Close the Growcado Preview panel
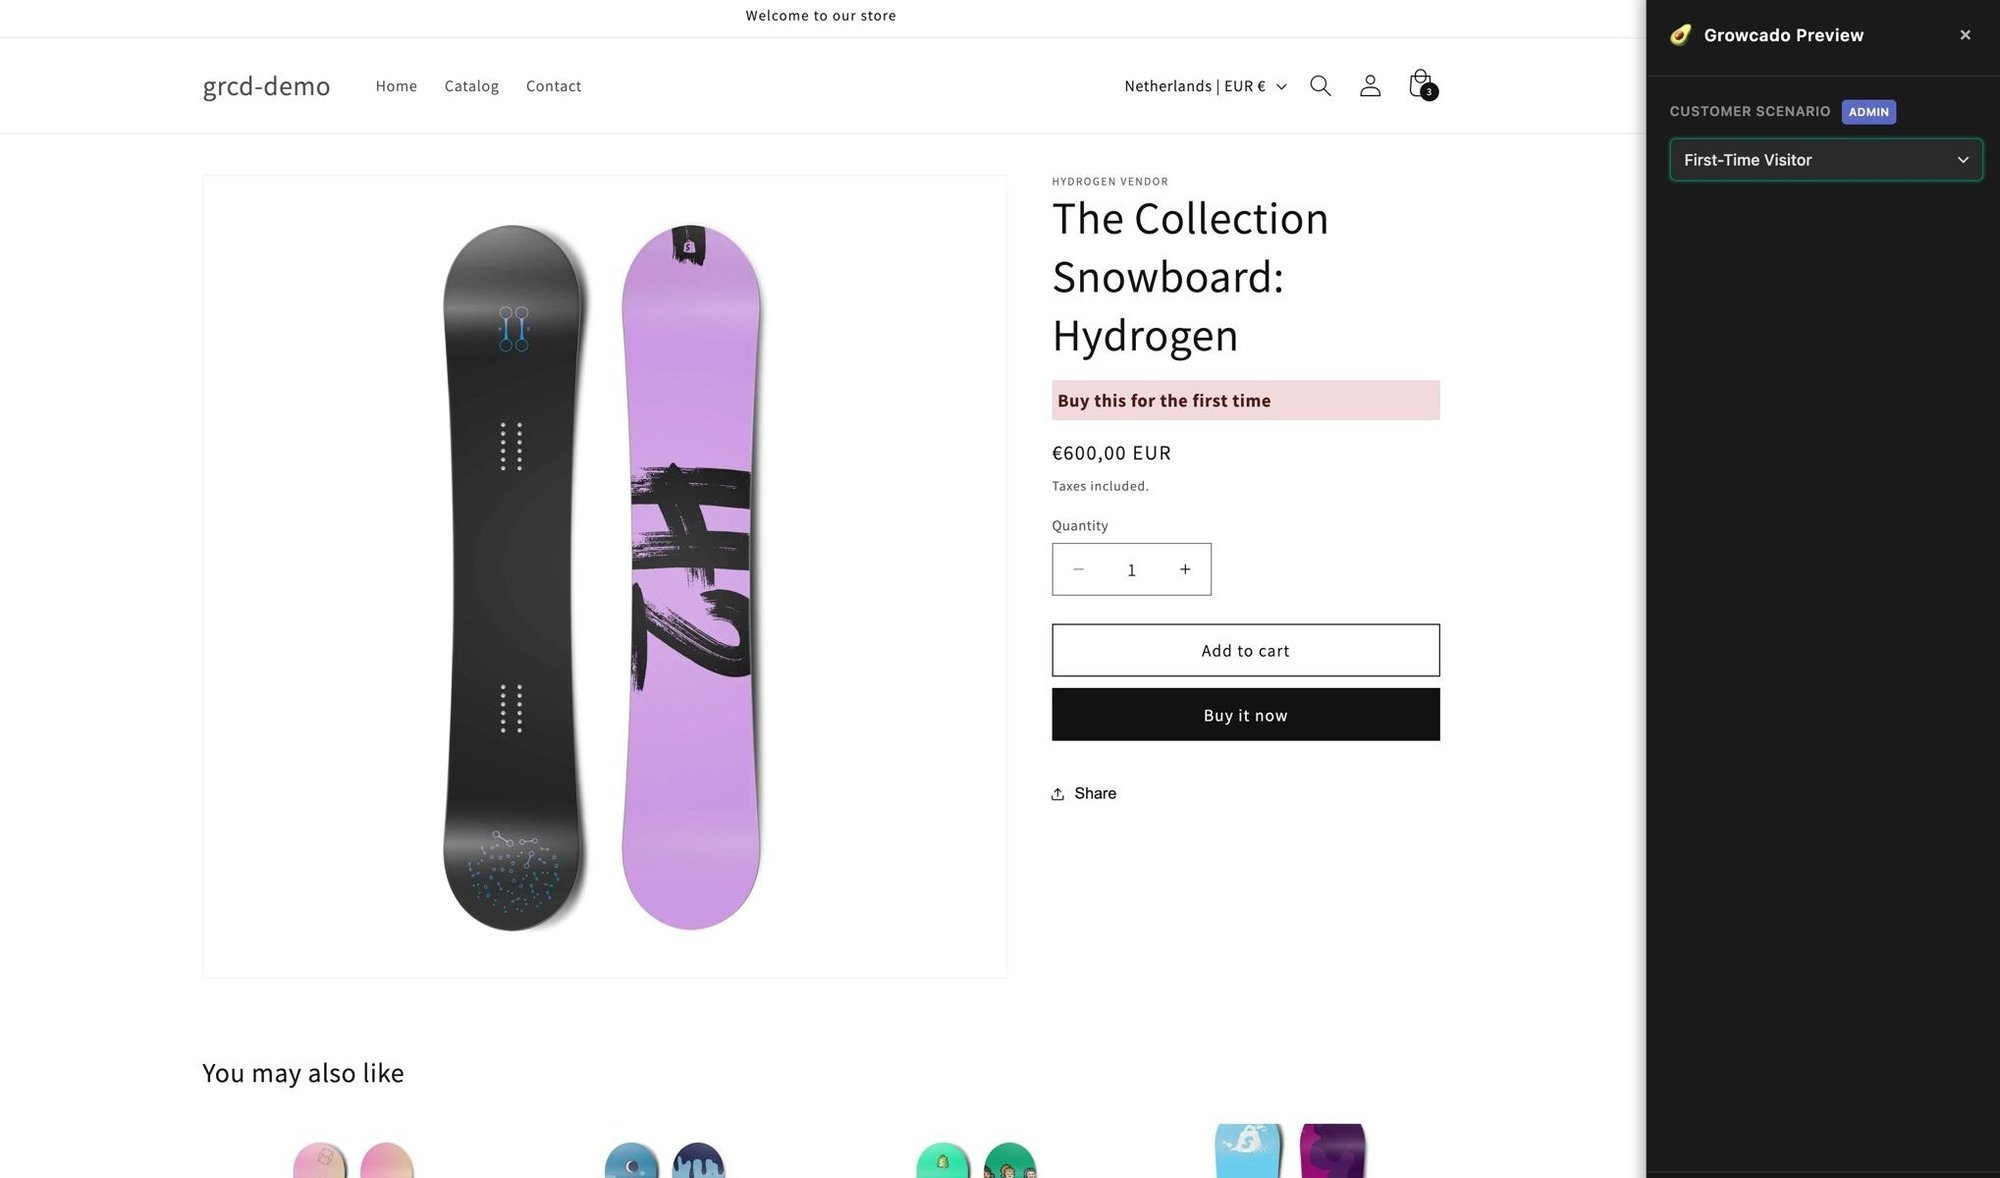 pos(1965,35)
